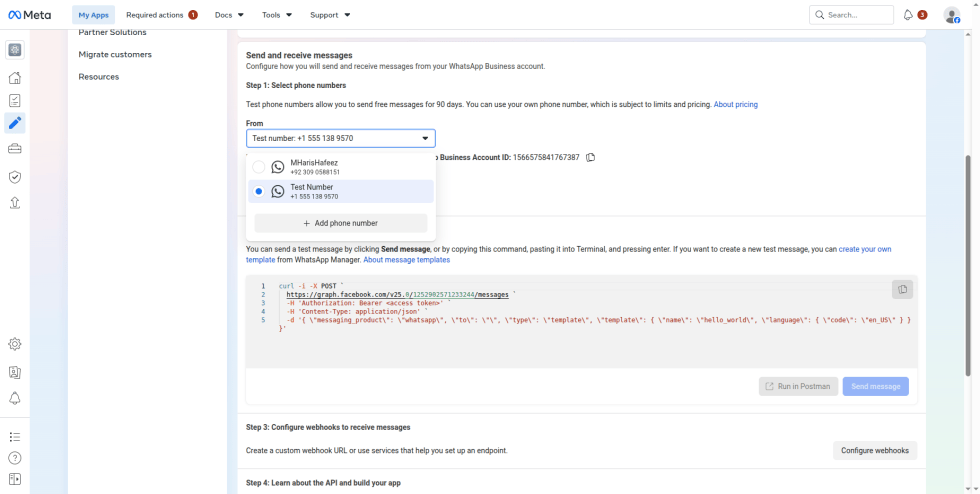Click the Meta logo
This screenshot has height=494, width=980.
[30, 15]
